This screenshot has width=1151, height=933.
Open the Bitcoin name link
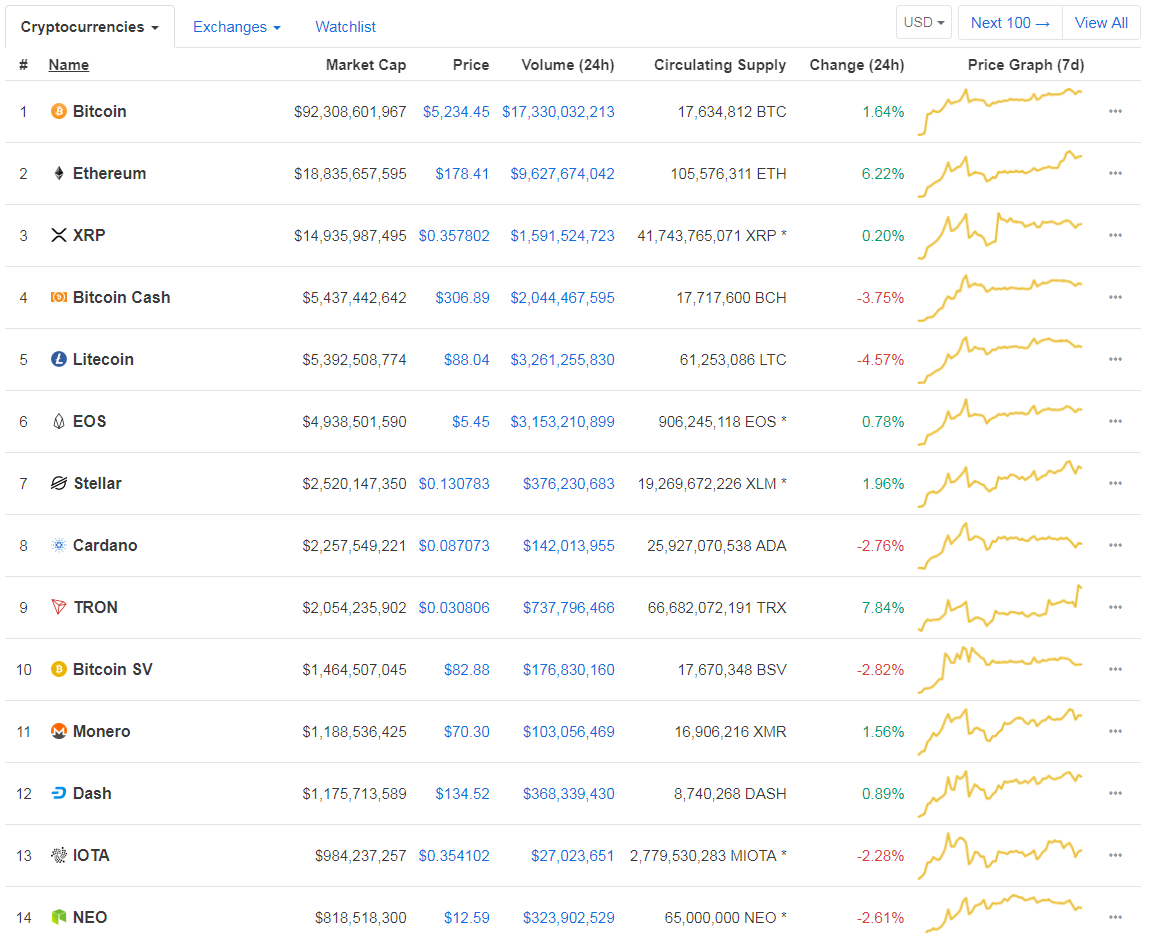point(100,112)
